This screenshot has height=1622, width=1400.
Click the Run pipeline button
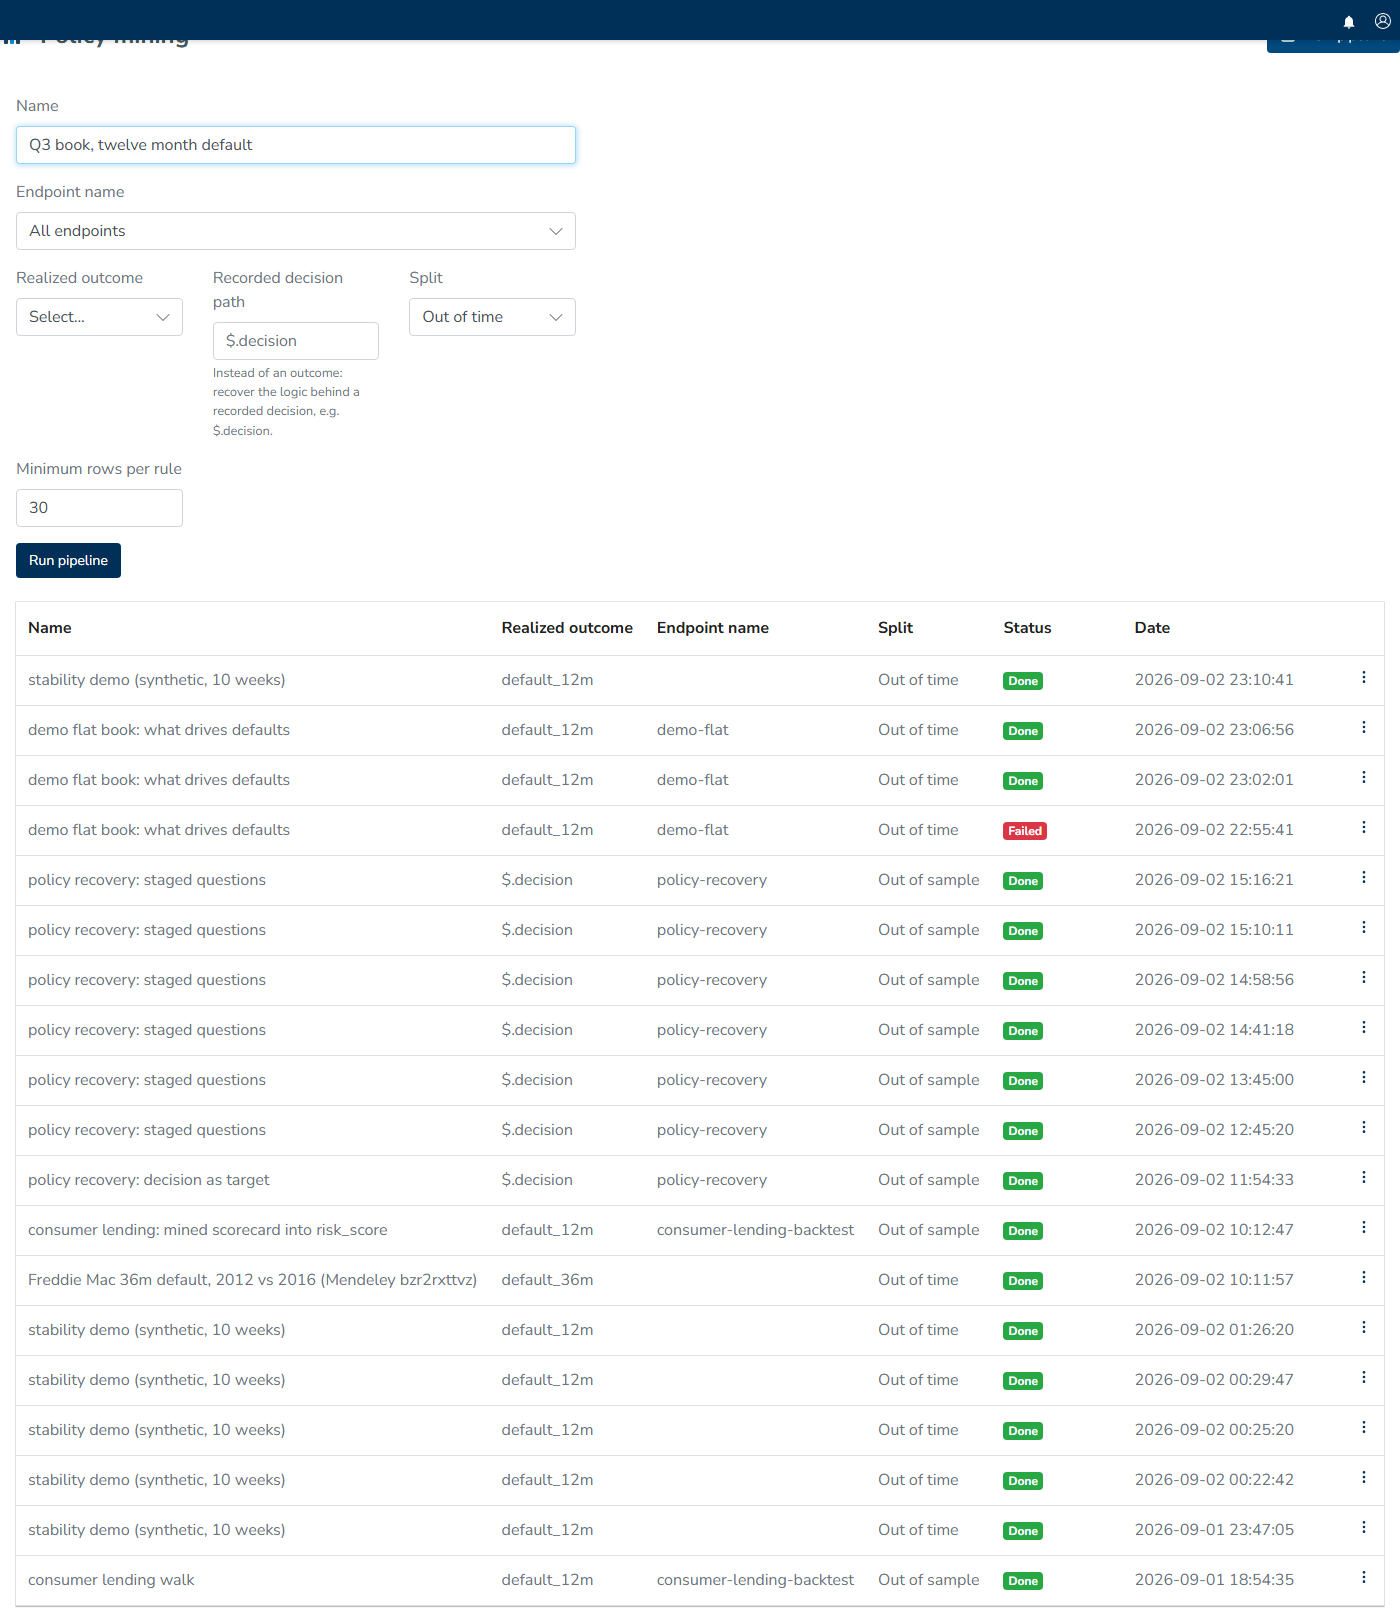[68, 561]
